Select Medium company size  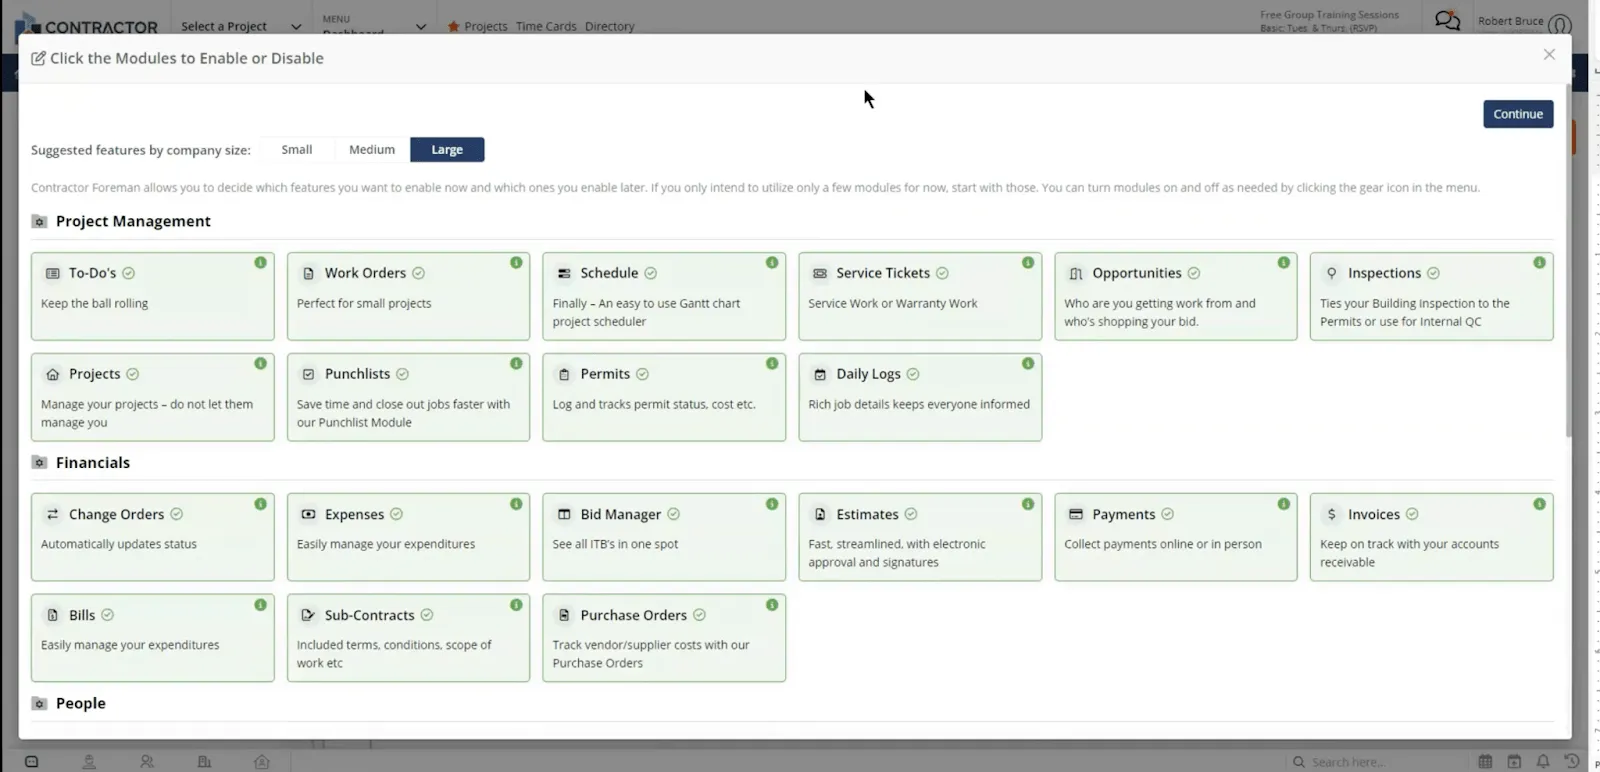point(372,150)
